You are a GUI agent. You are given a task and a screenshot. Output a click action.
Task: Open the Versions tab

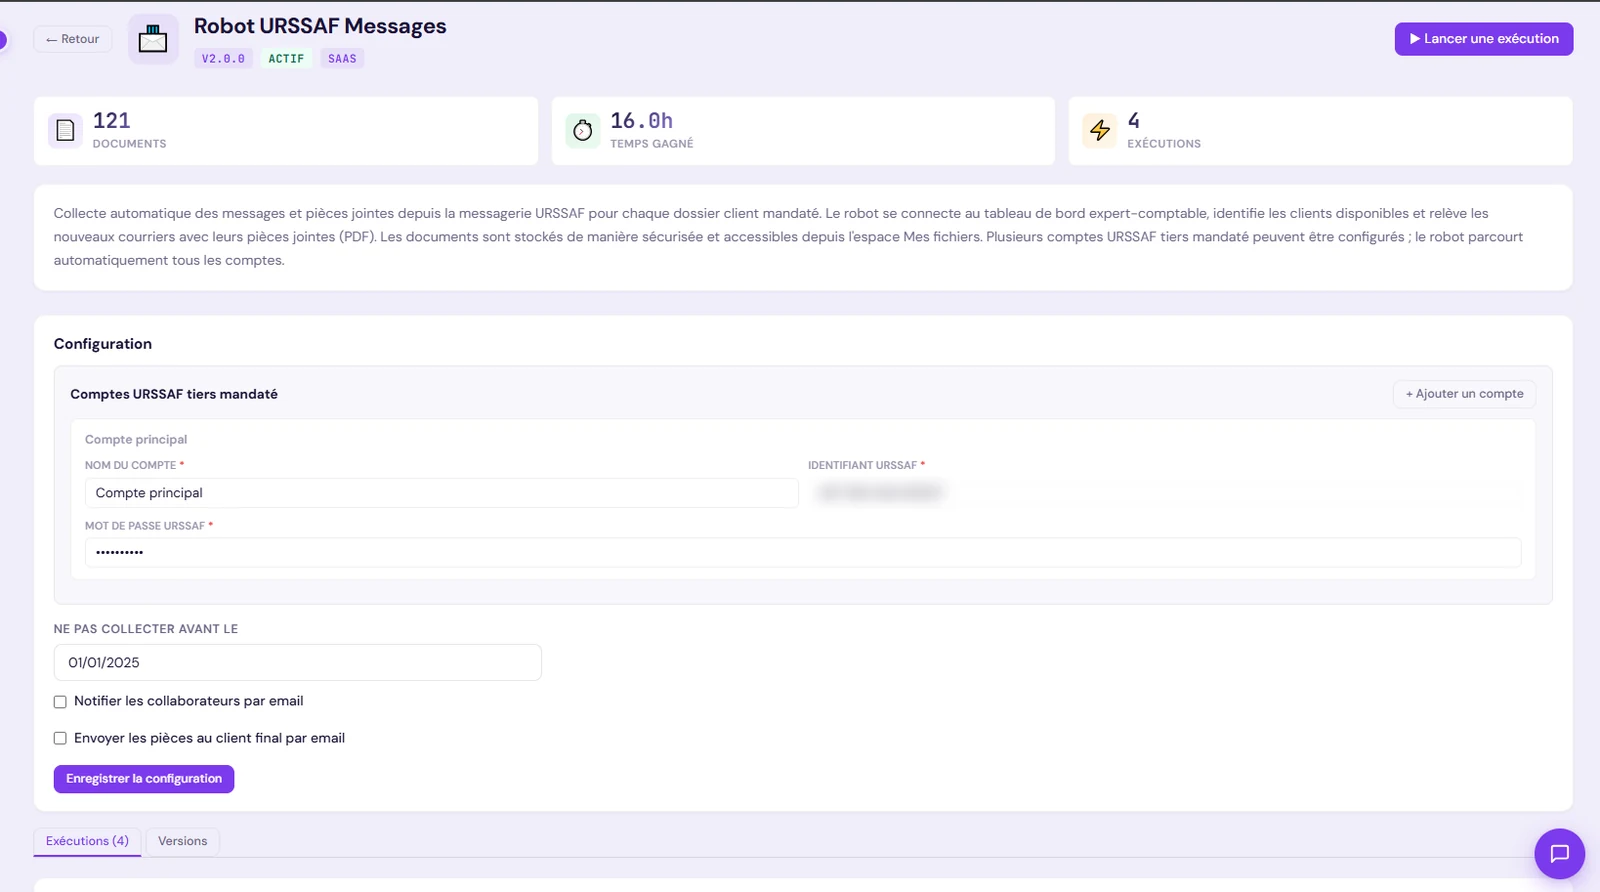pyautogui.click(x=183, y=841)
